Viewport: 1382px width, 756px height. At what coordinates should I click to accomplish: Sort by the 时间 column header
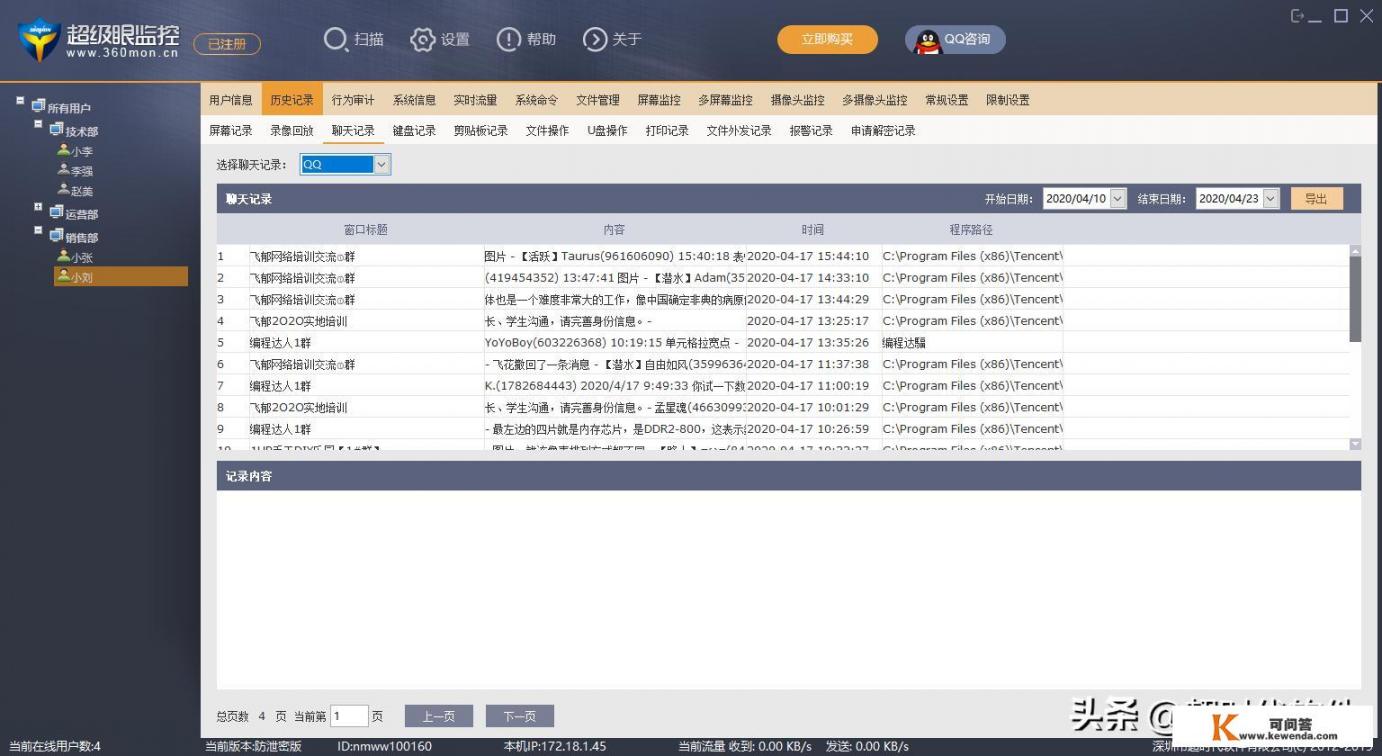[813, 229]
